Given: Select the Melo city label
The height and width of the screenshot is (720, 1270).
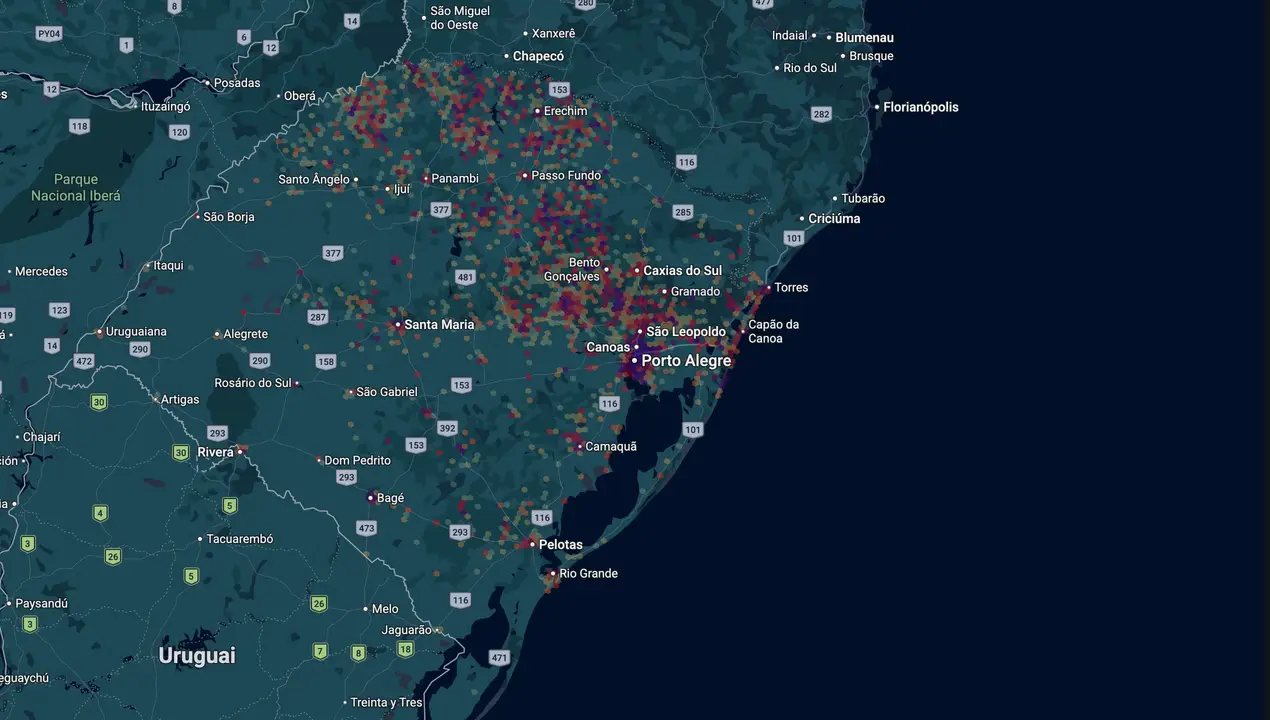Looking at the screenshot, I should click(x=385, y=608).
